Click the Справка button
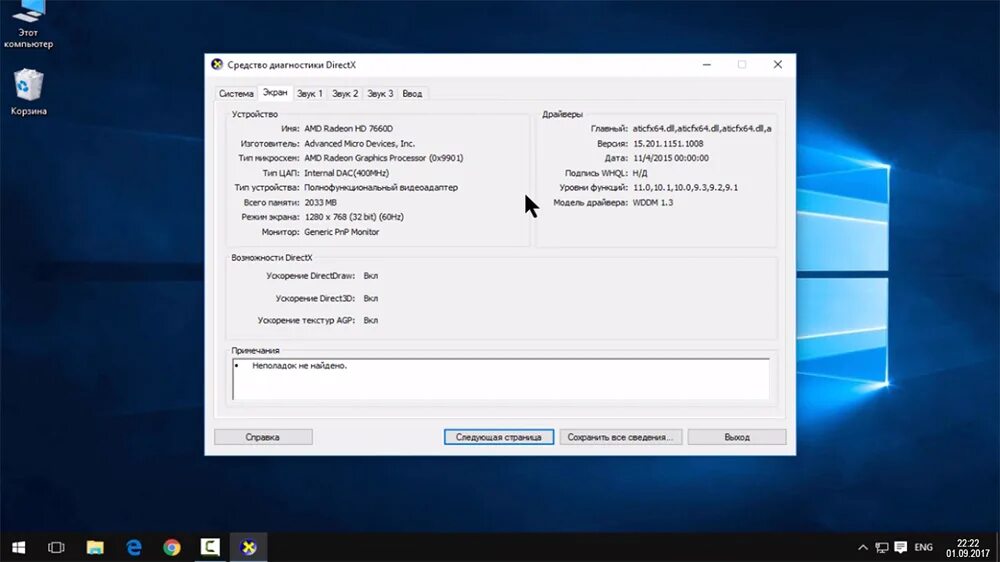 pos(263,437)
